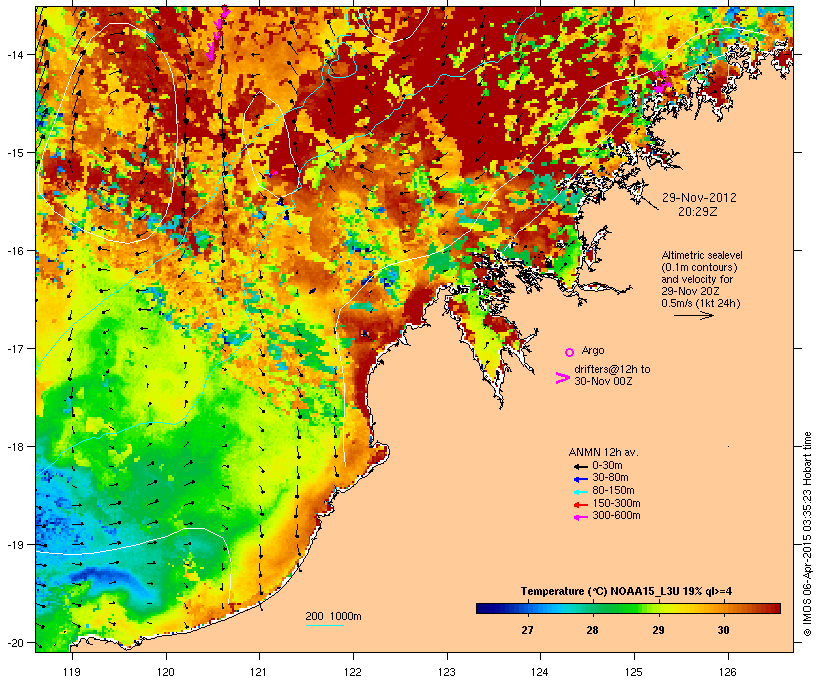Click the dark blue end of temperature colorbar
The width and height of the screenshot is (820, 680).
(484, 608)
